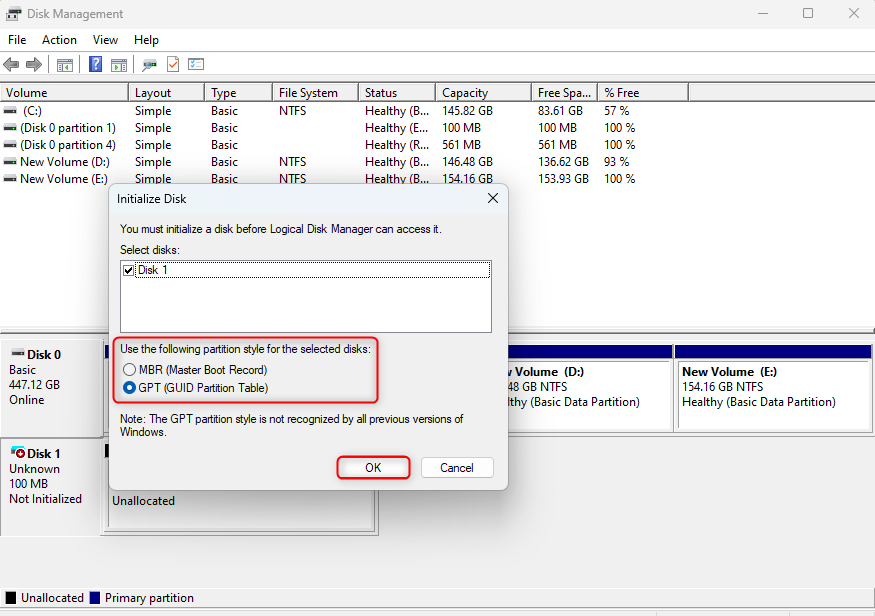Click the Back arrow toolbar icon
The height and width of the screenshot is (616, 875).
(11, 65)
